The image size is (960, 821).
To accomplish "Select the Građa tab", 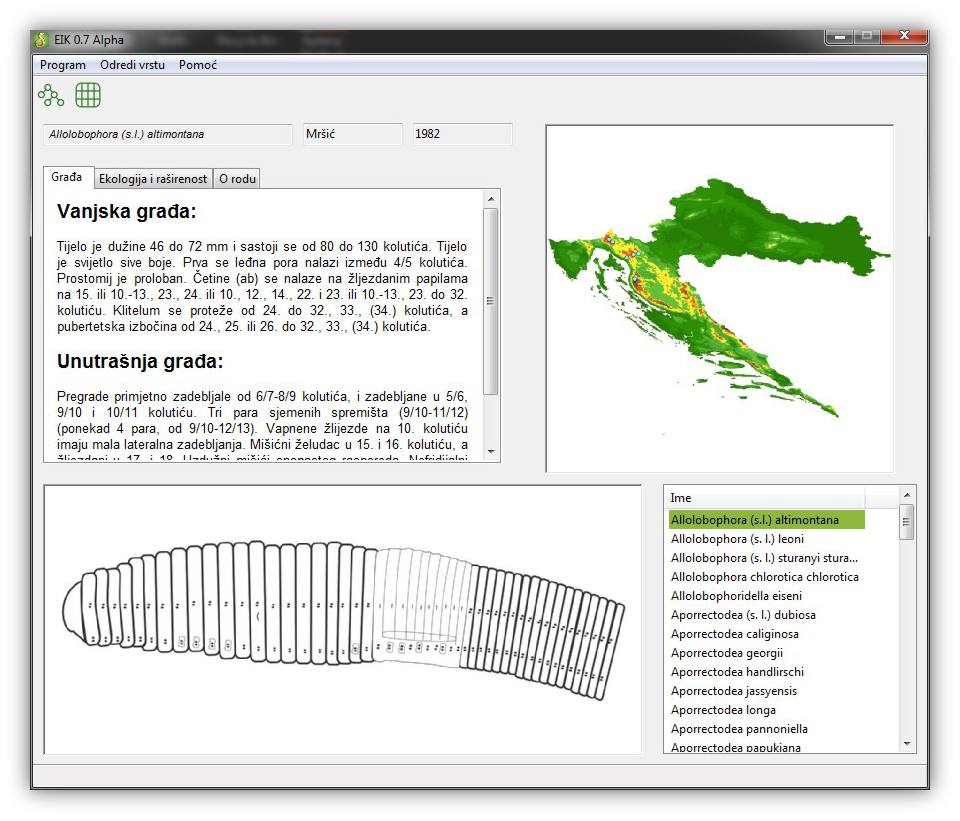I will tap(67, 177).
